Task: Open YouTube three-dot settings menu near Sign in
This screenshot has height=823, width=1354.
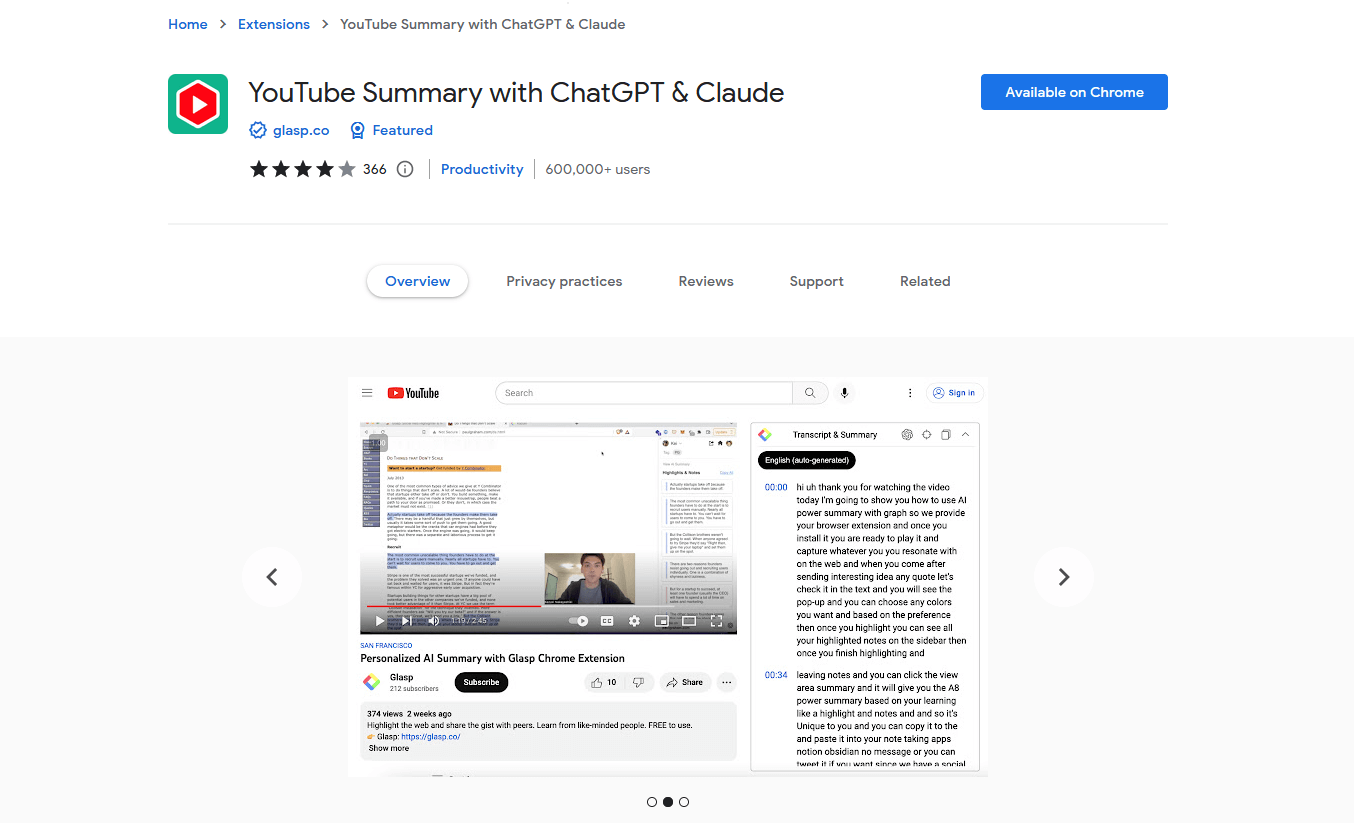Action: click(x=910, y=393)
